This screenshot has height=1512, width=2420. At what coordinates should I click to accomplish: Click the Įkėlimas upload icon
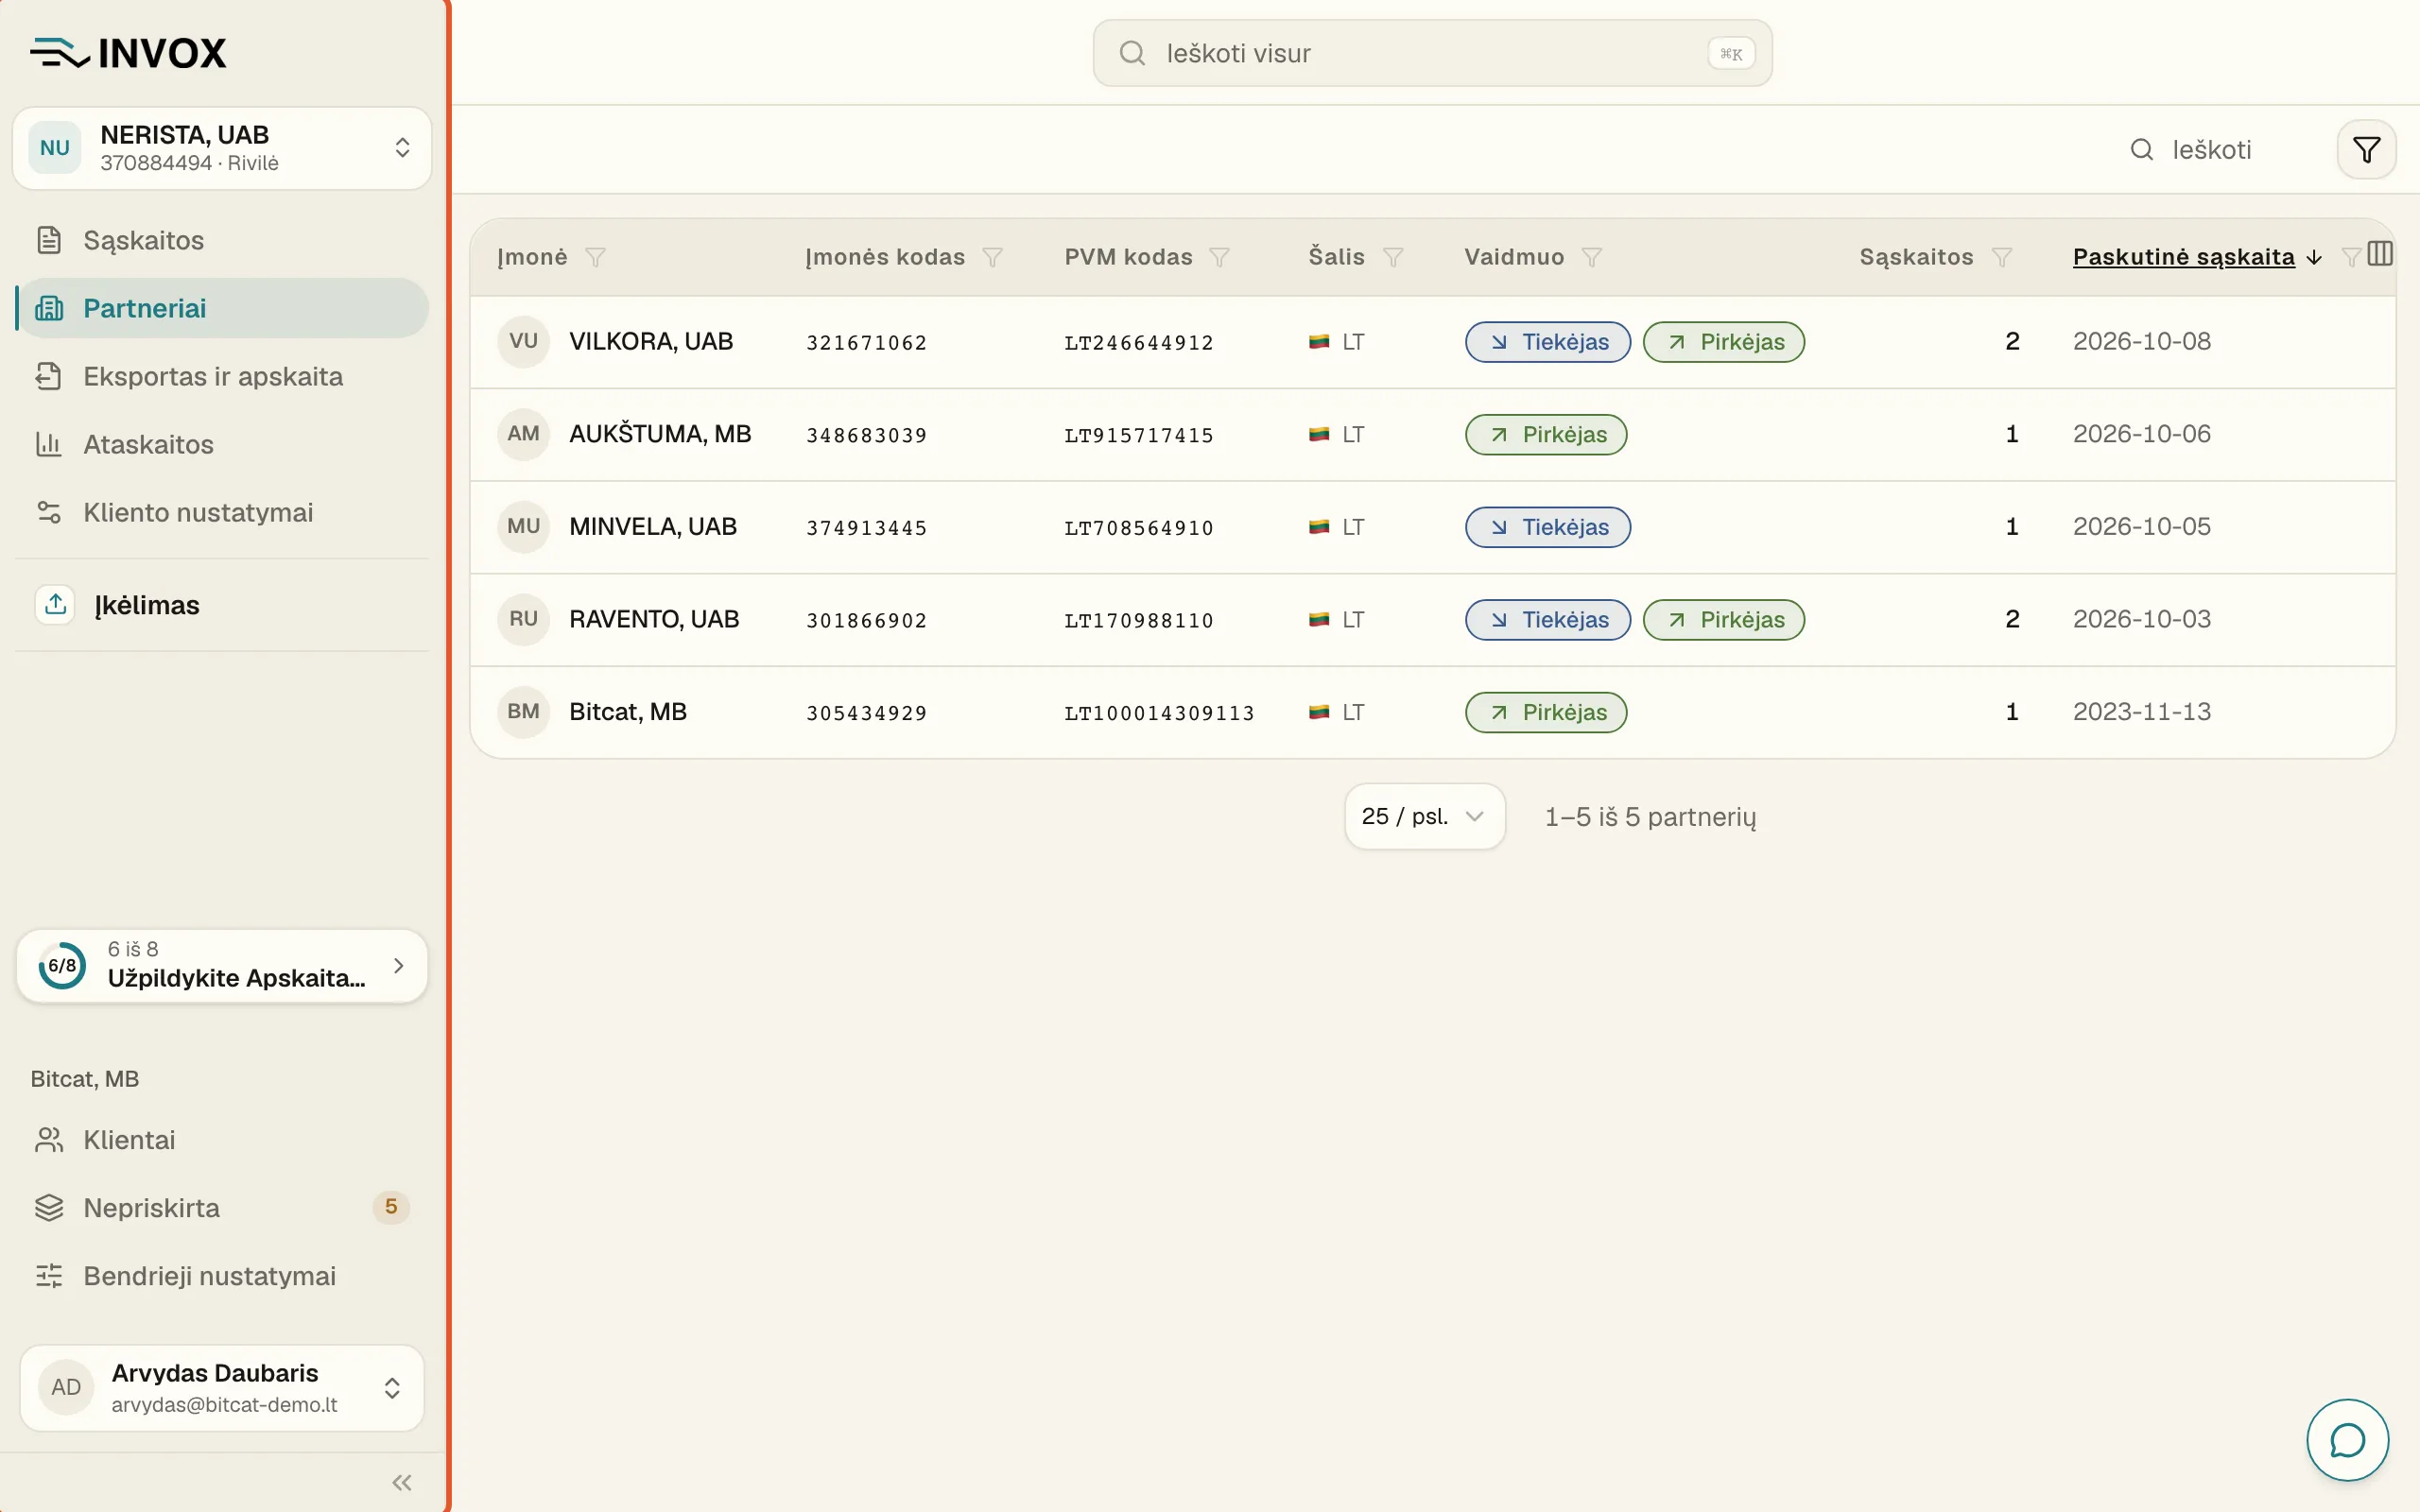tap(56, 604)
